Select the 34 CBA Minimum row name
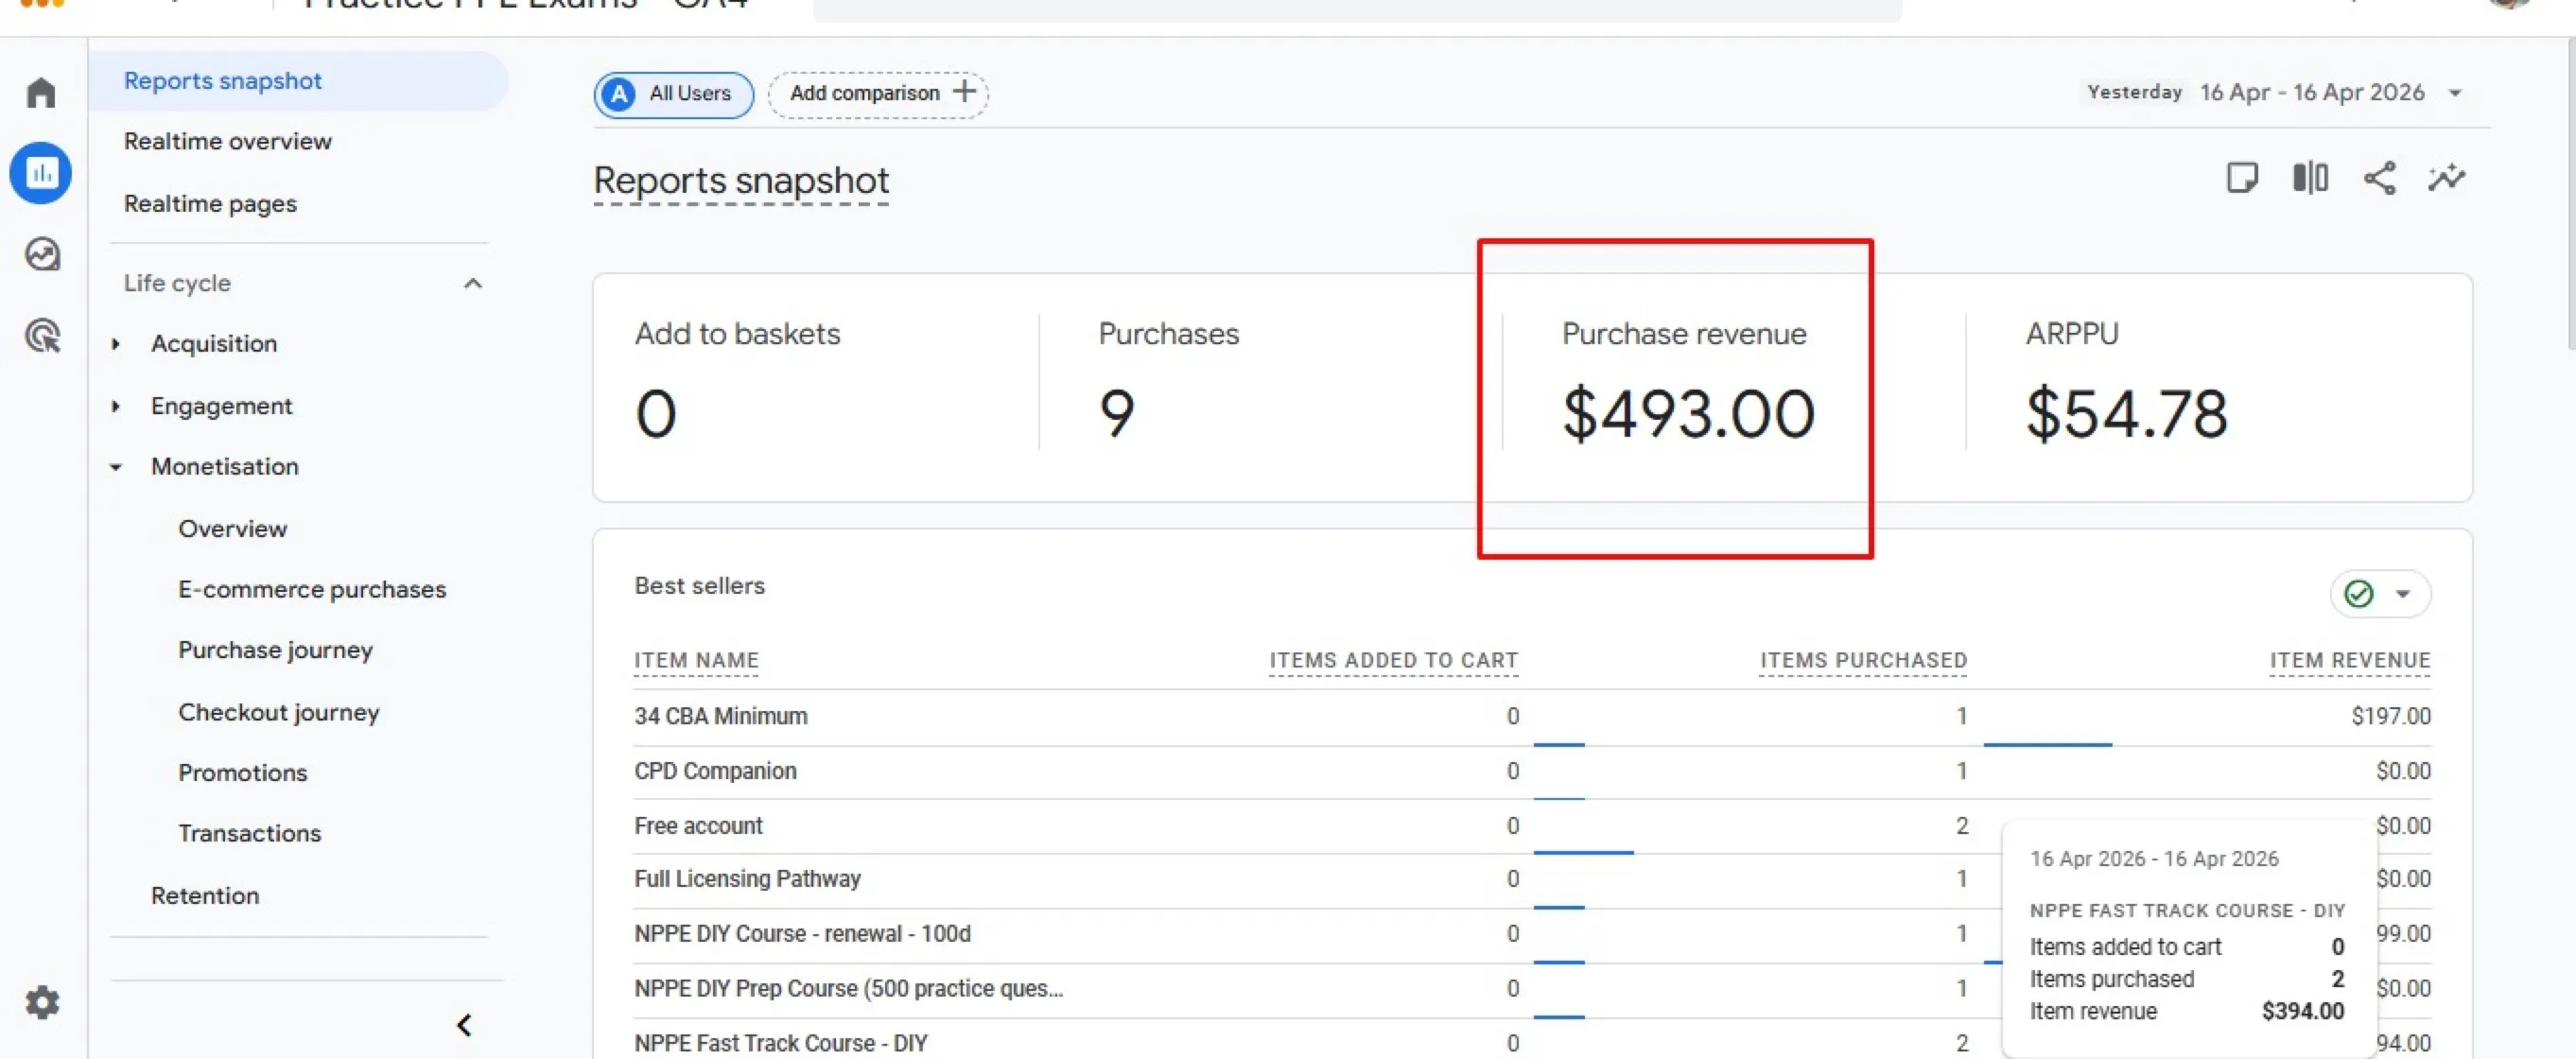This screenshot has height=1059, width=2576. point(720,716)
